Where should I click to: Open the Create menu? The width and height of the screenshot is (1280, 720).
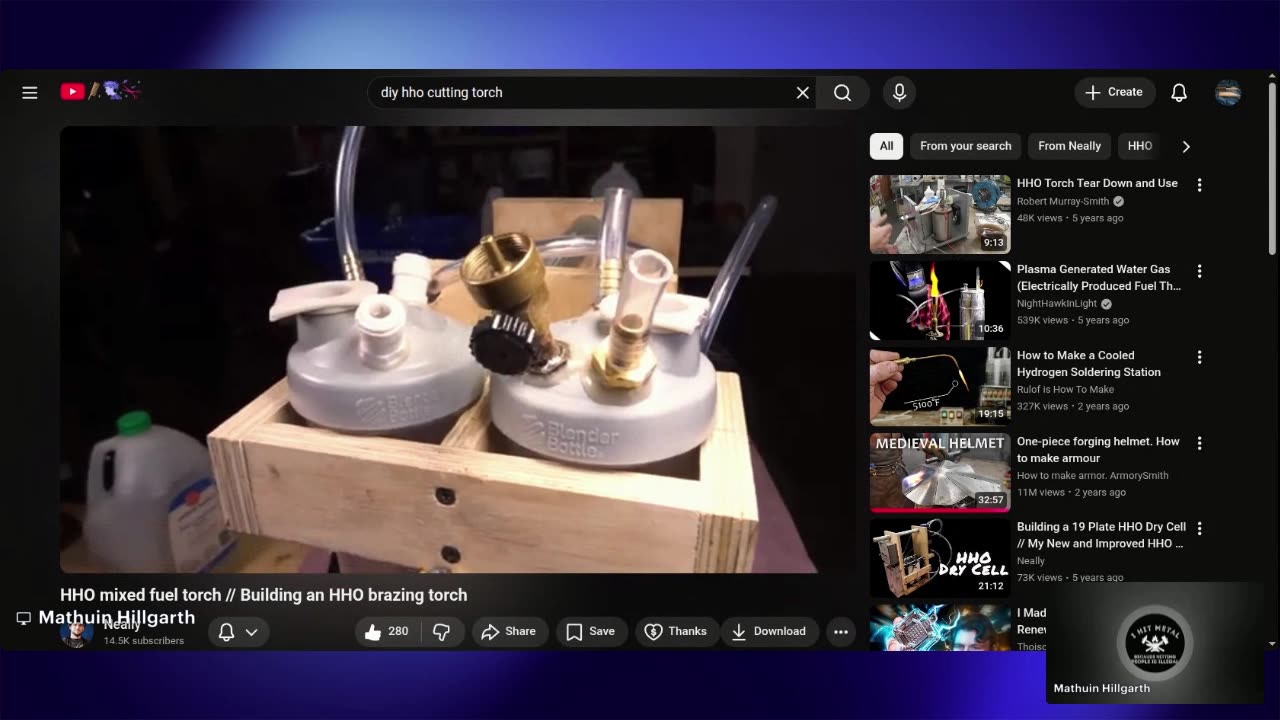[1115, 92]
